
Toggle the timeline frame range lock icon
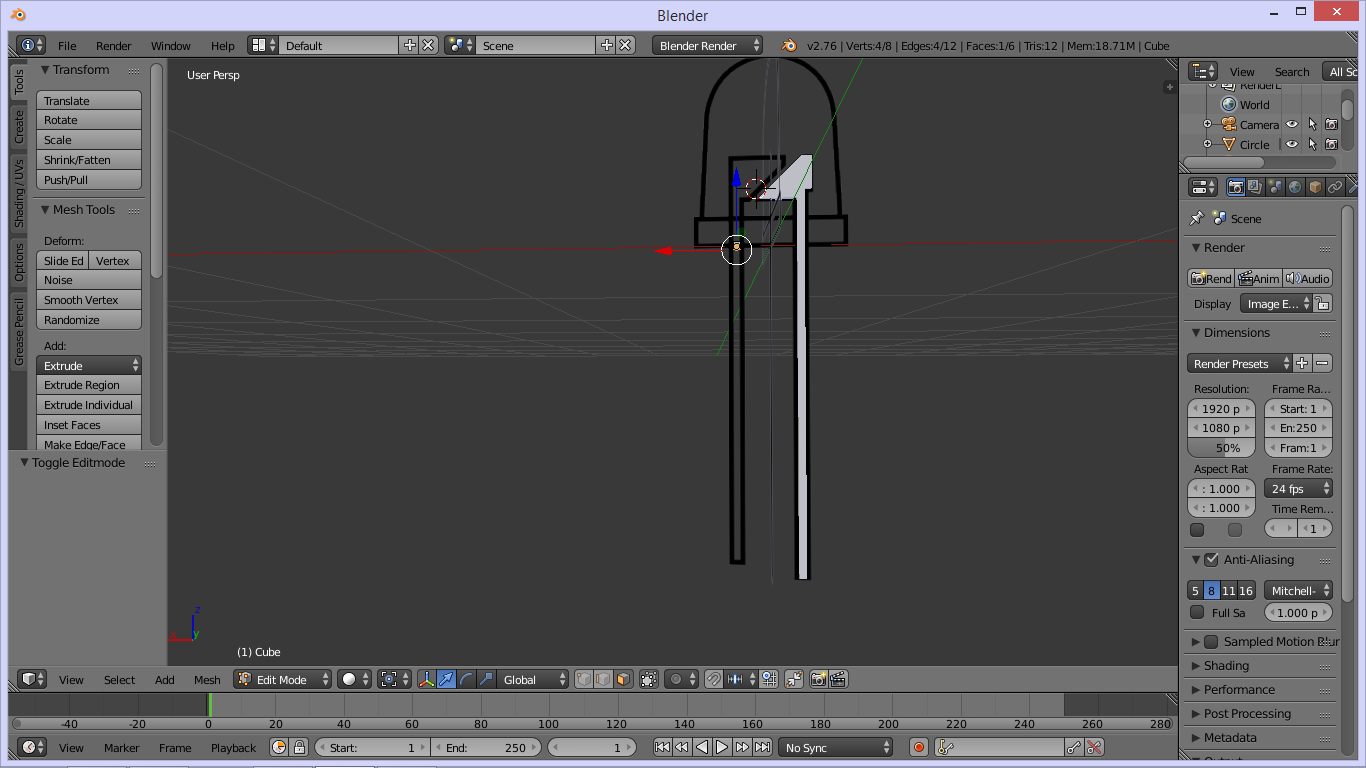(x=299, y=747)
